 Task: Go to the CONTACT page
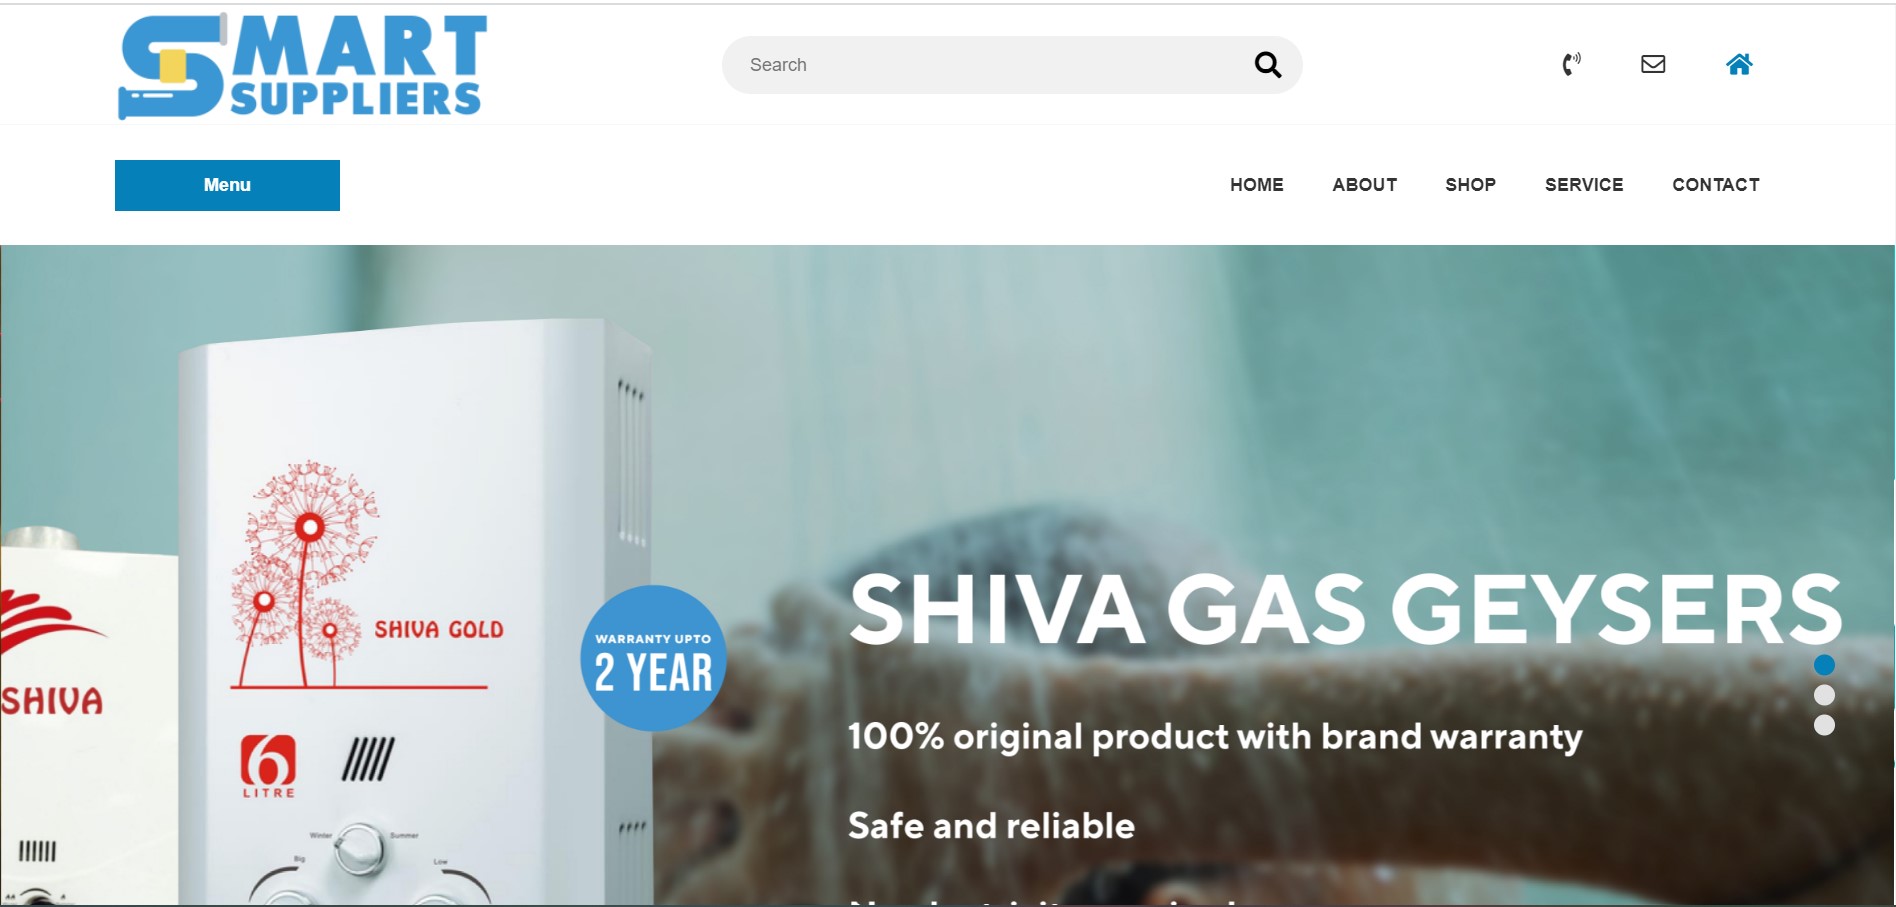point(1716,185)
